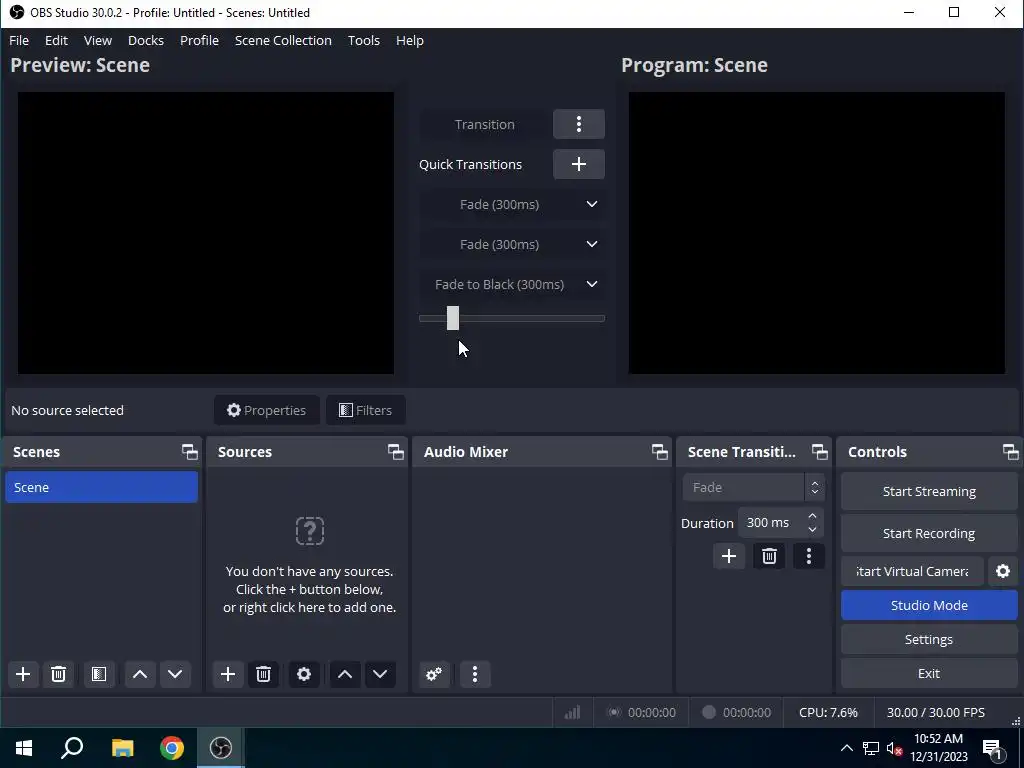Open the Profile menu
Screen dimensions: 1024x768
pyautogui.click(x=199, y=40)
